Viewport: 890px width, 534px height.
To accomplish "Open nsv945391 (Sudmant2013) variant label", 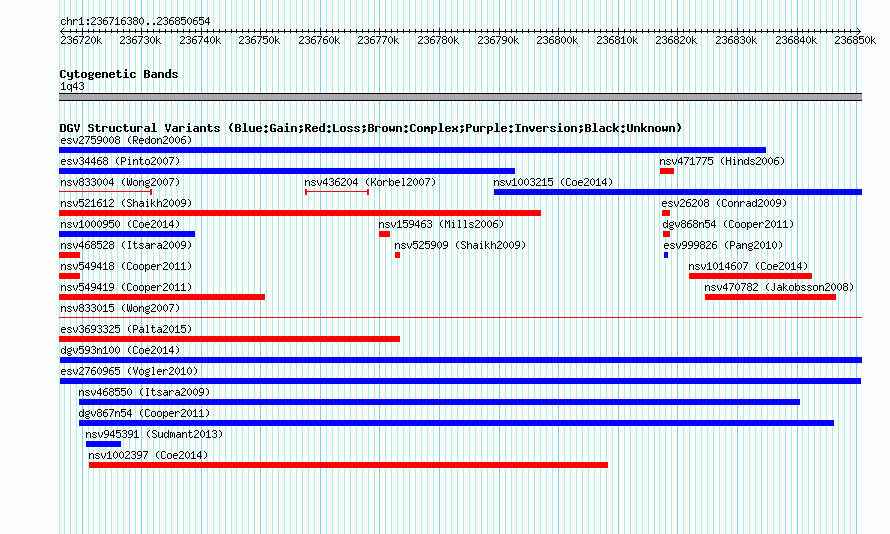I will coord(154,434).
